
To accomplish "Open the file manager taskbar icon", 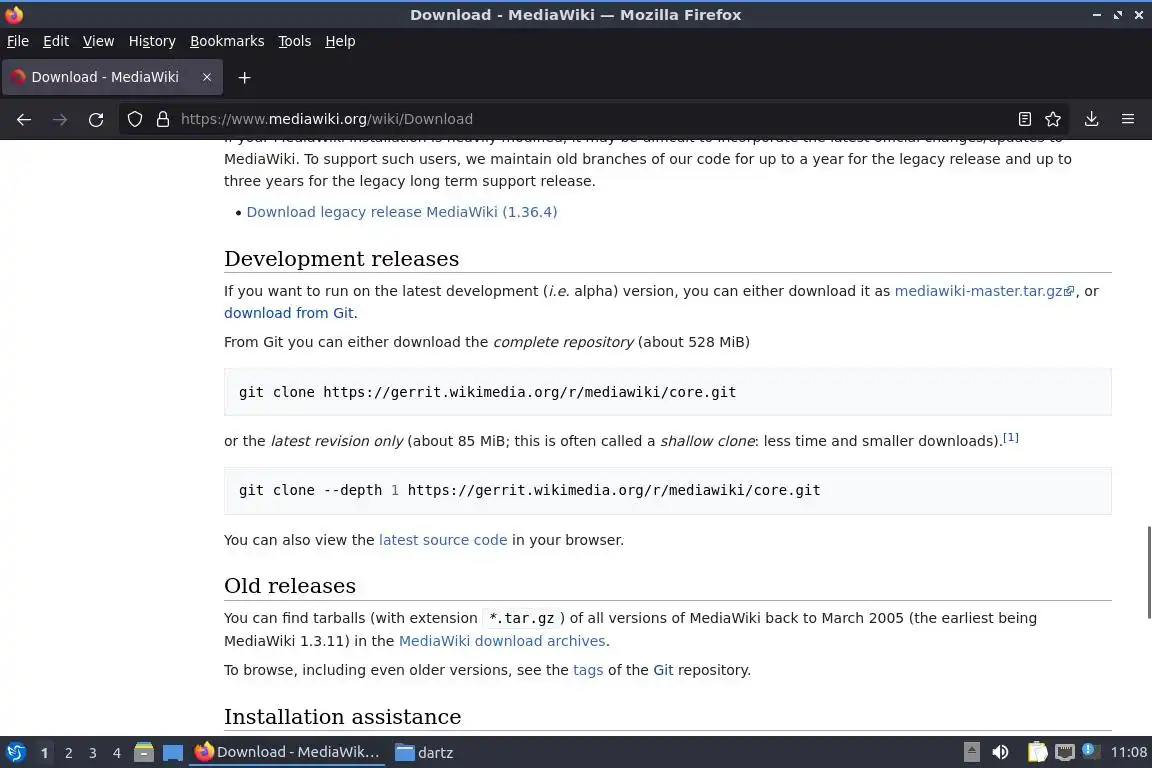I will point(144,753).
